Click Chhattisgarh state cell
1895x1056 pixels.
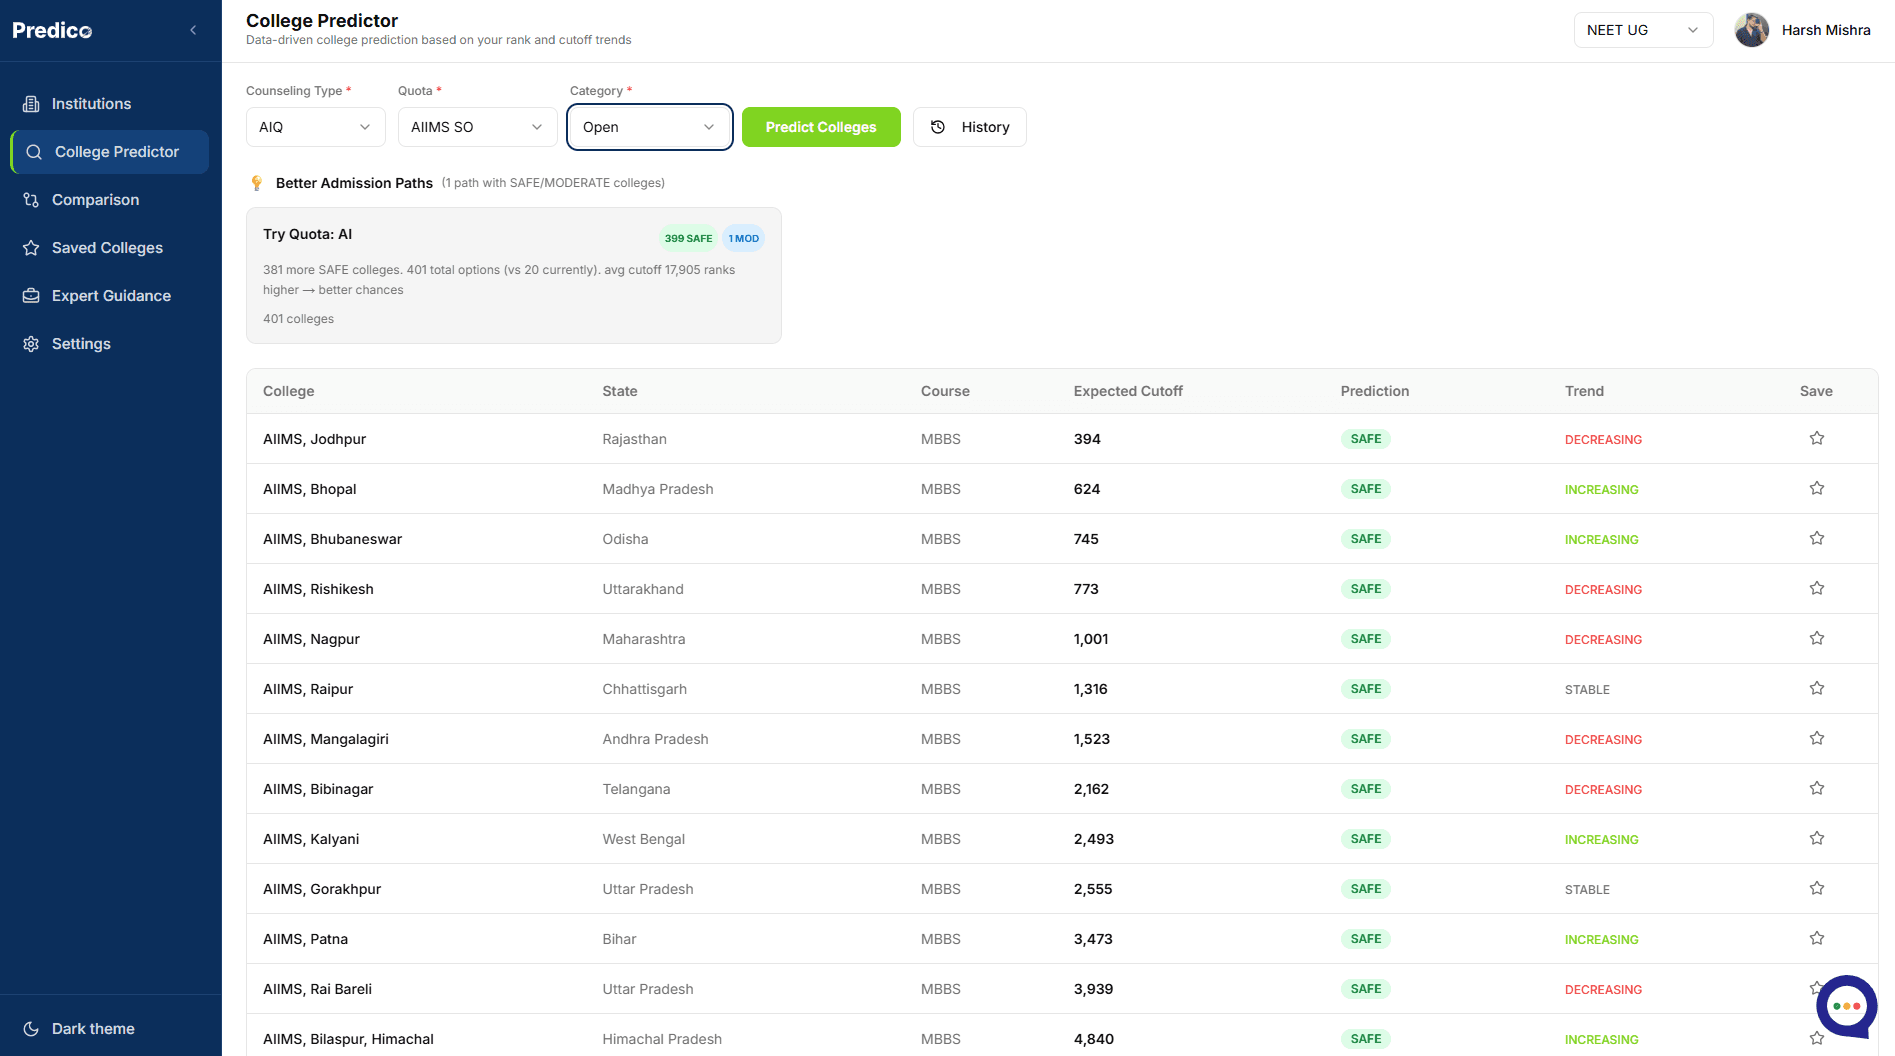click(645, 689)
